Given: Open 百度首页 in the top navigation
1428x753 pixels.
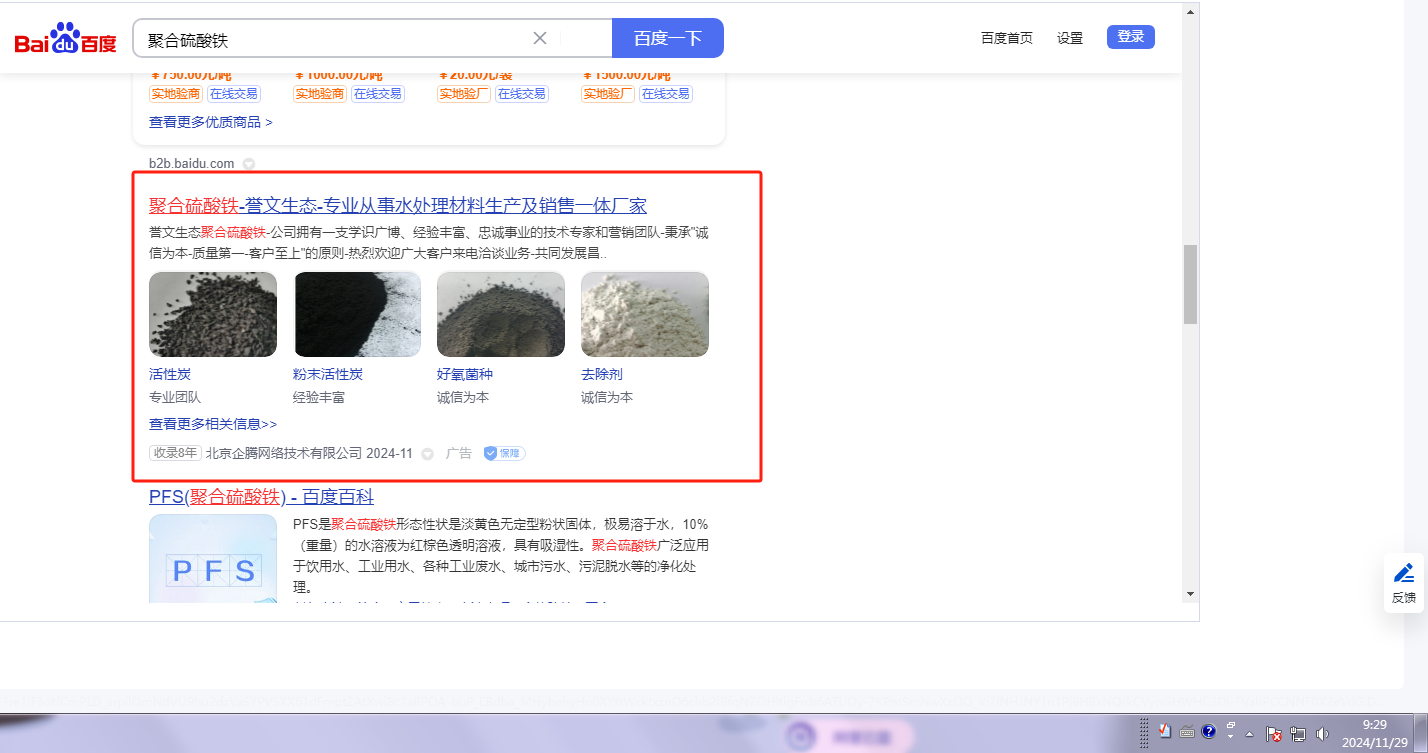Looking at the screenshot, I should click(x=1006, y=38).
